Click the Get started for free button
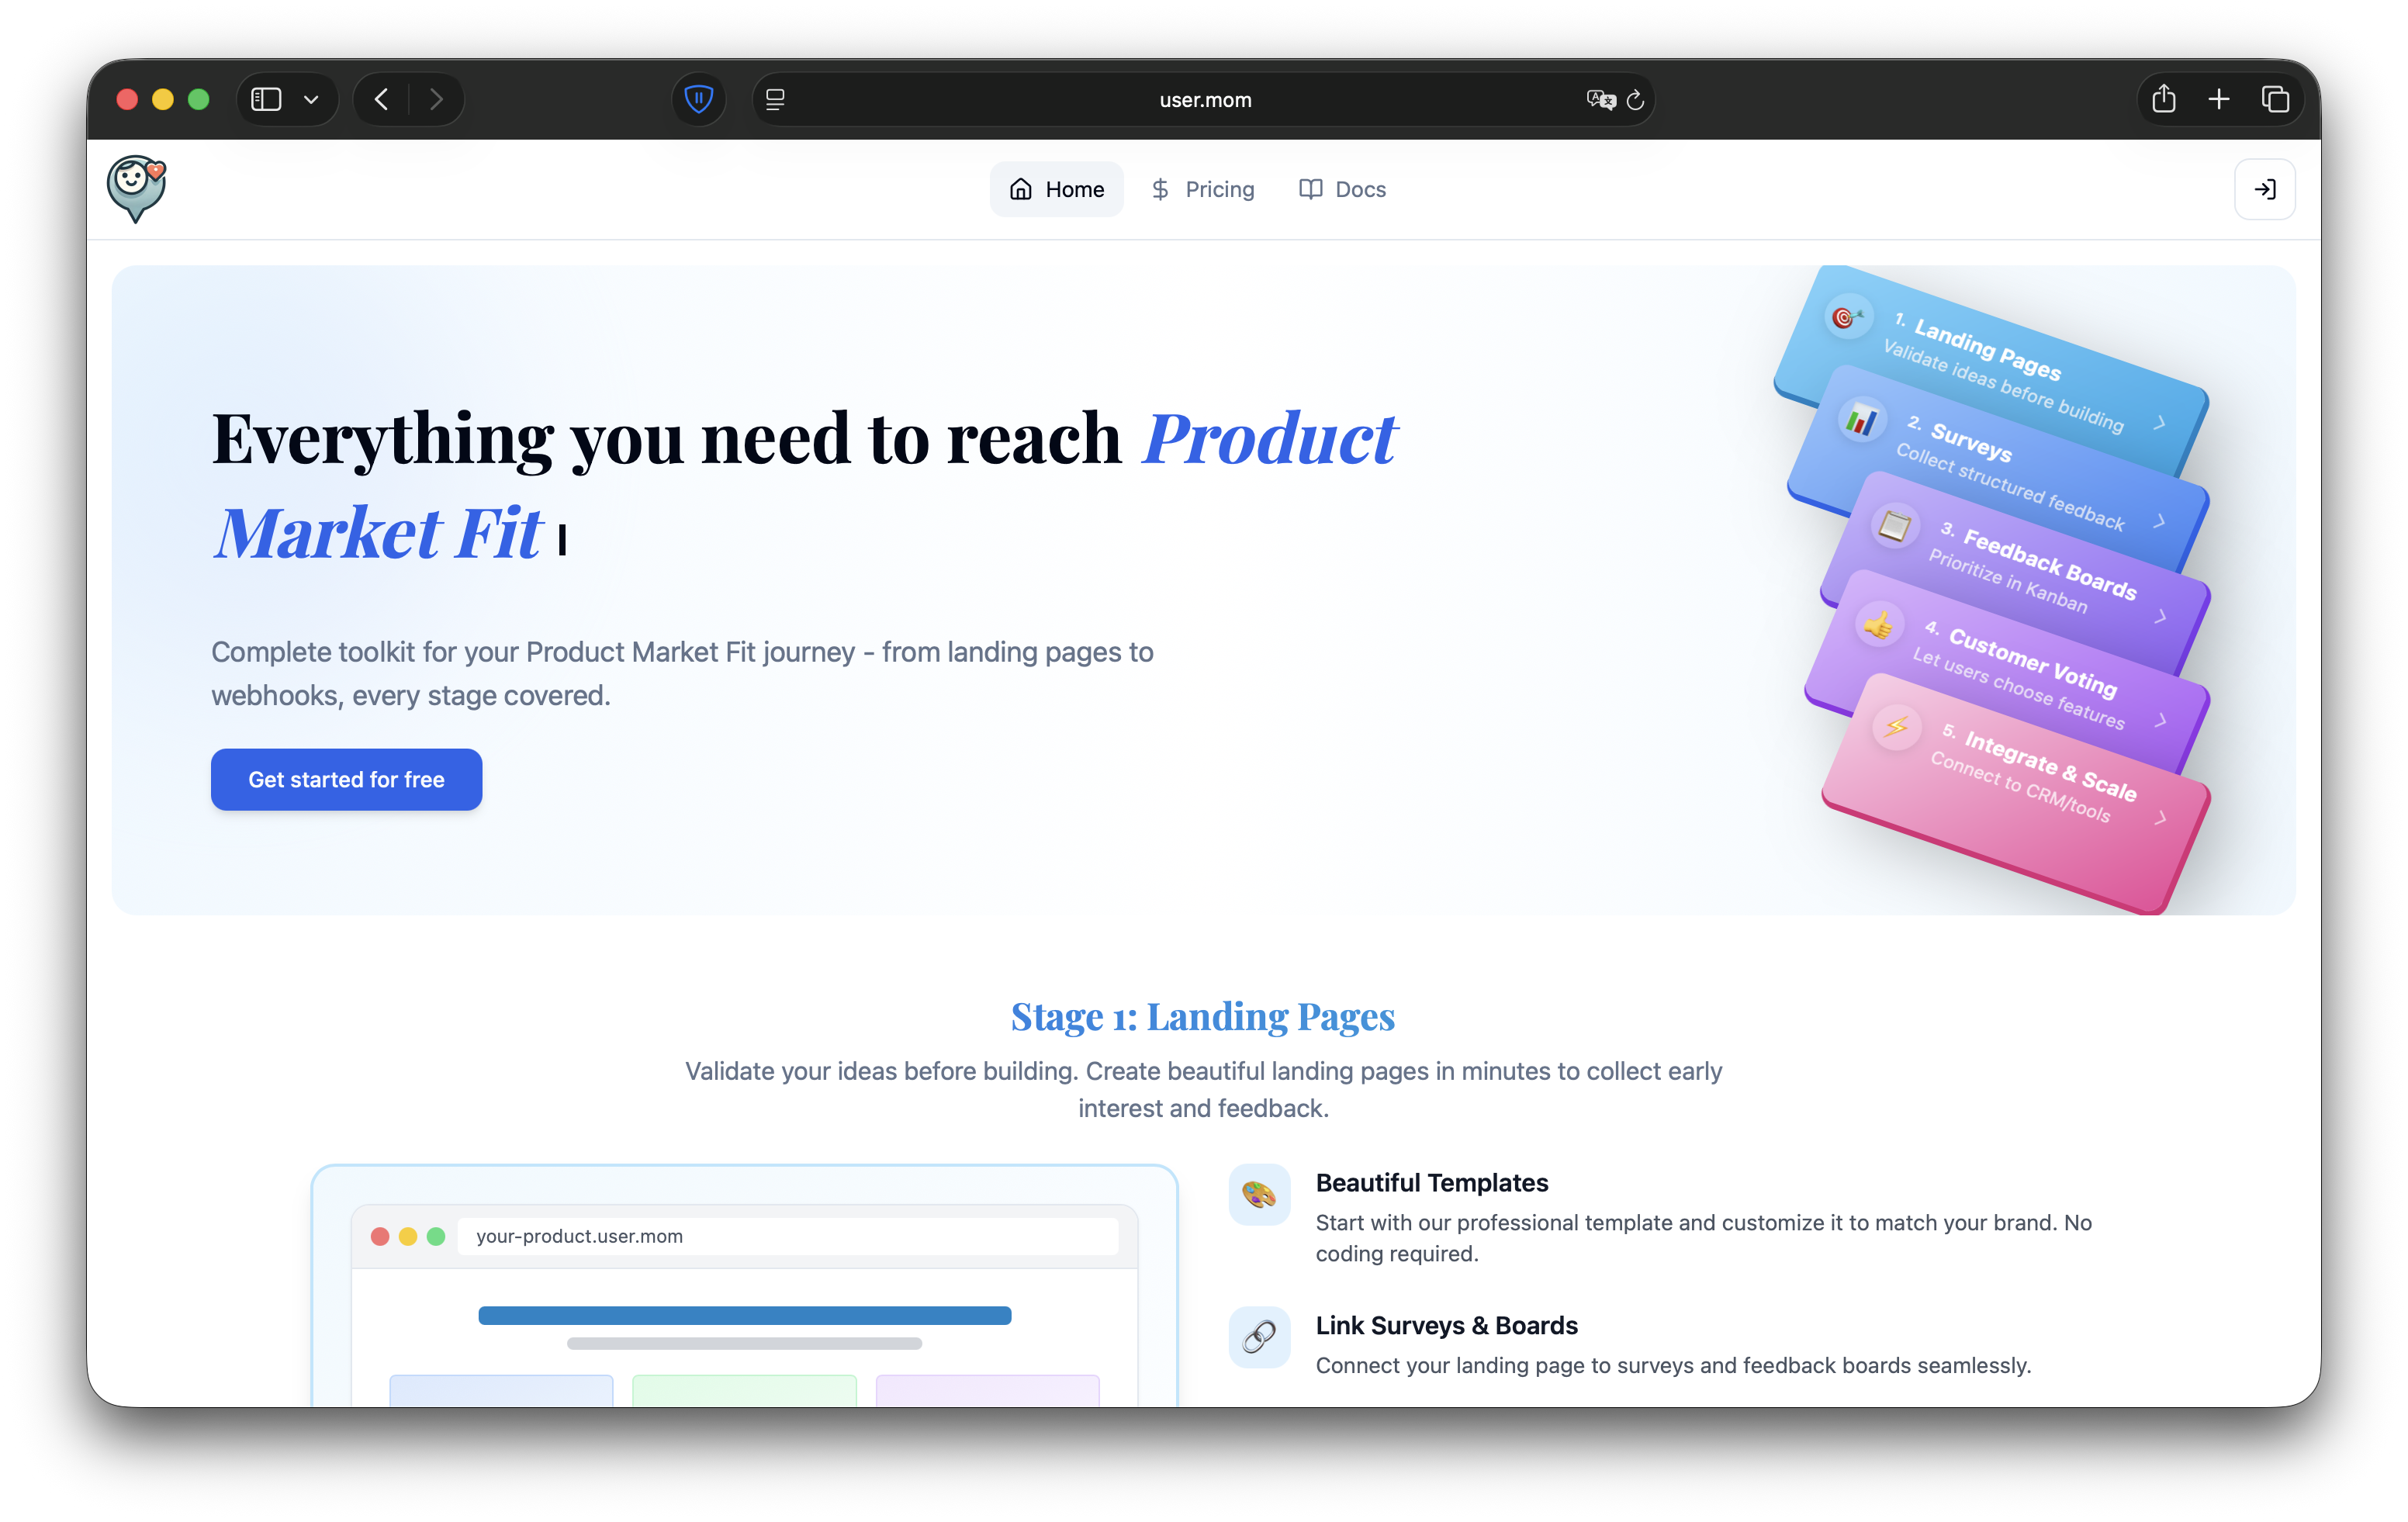This screenshot has height=1522, width=2408. (x=346, y=779)
